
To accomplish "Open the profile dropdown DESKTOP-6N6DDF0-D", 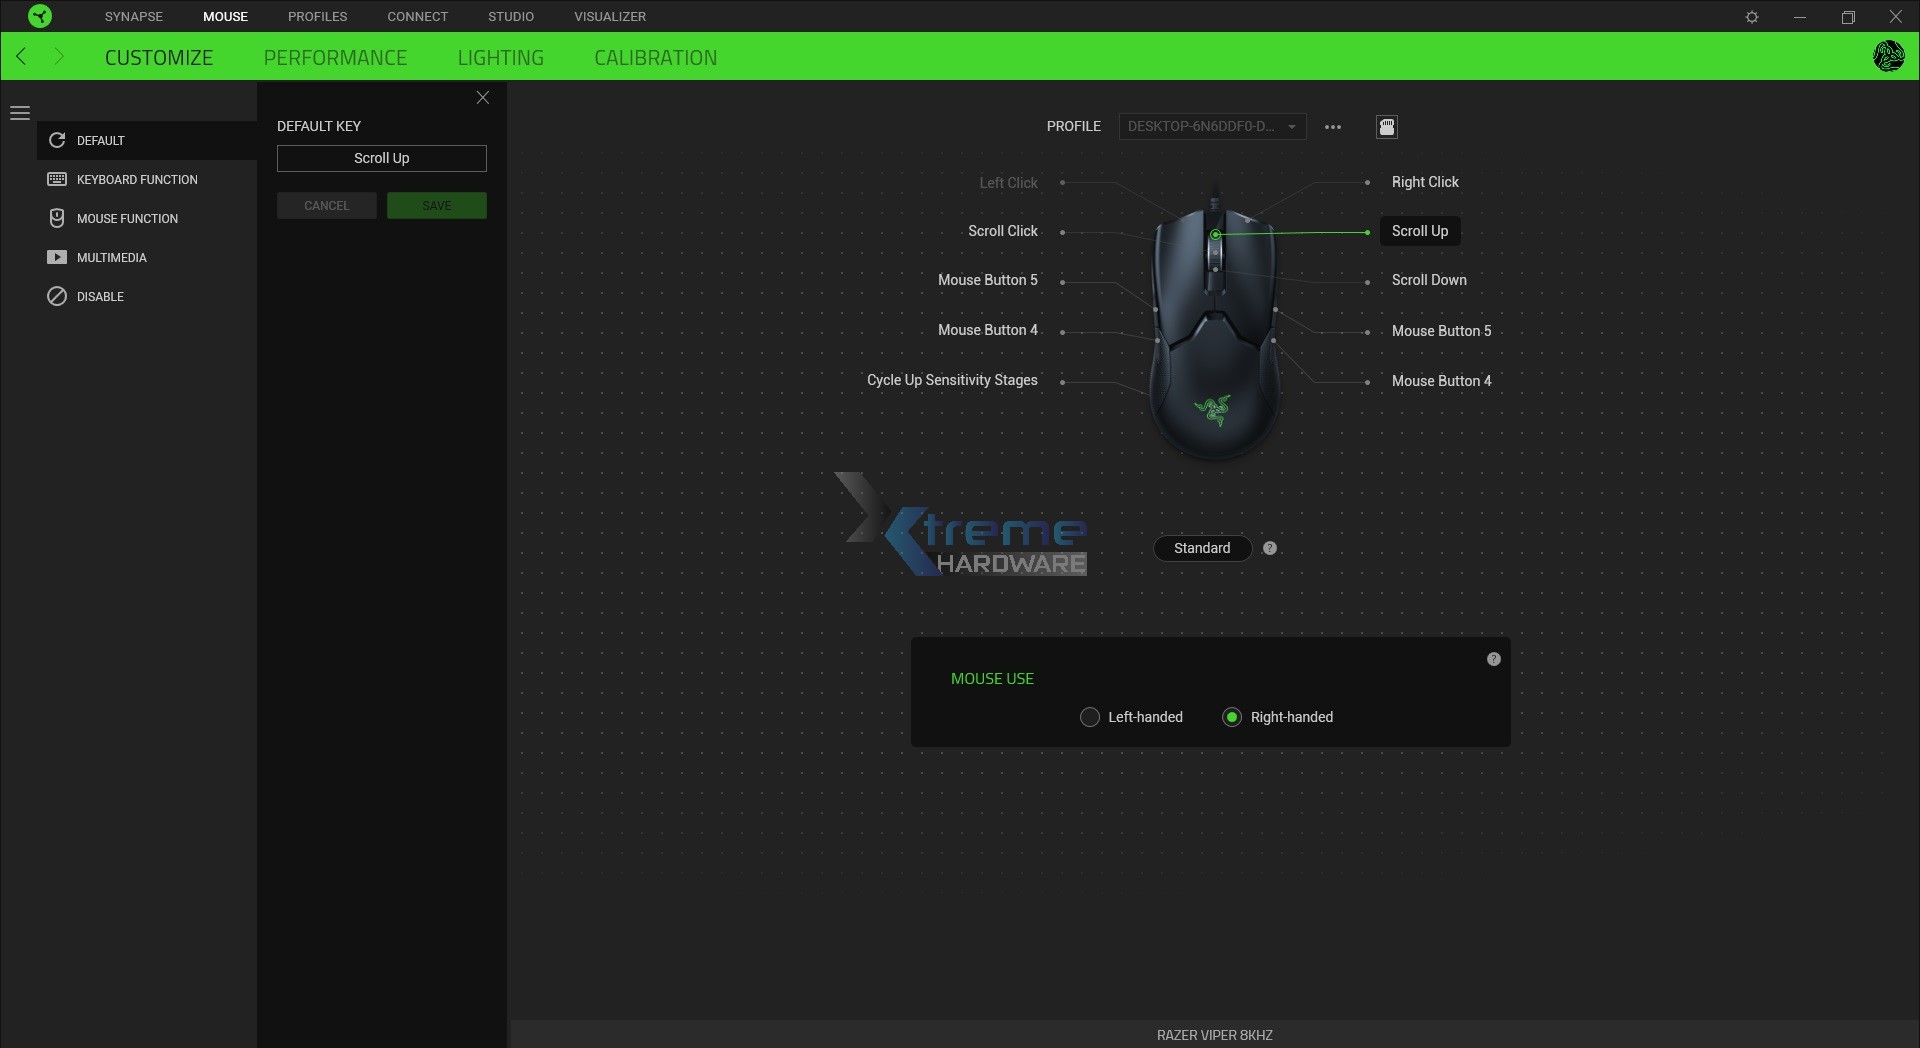I will pos(1211,127).
